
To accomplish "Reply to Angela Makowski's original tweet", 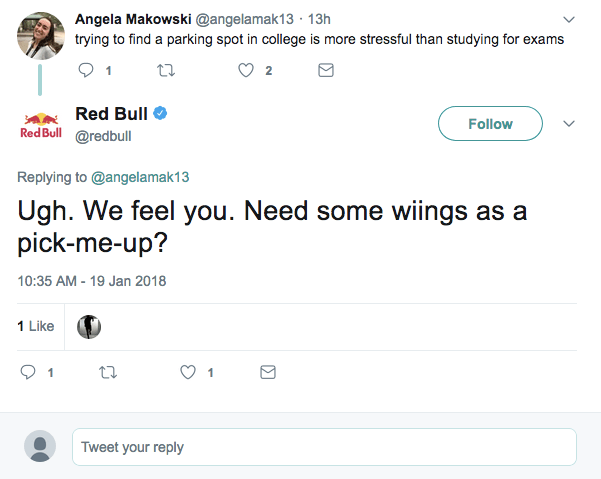I will [85, 70].
